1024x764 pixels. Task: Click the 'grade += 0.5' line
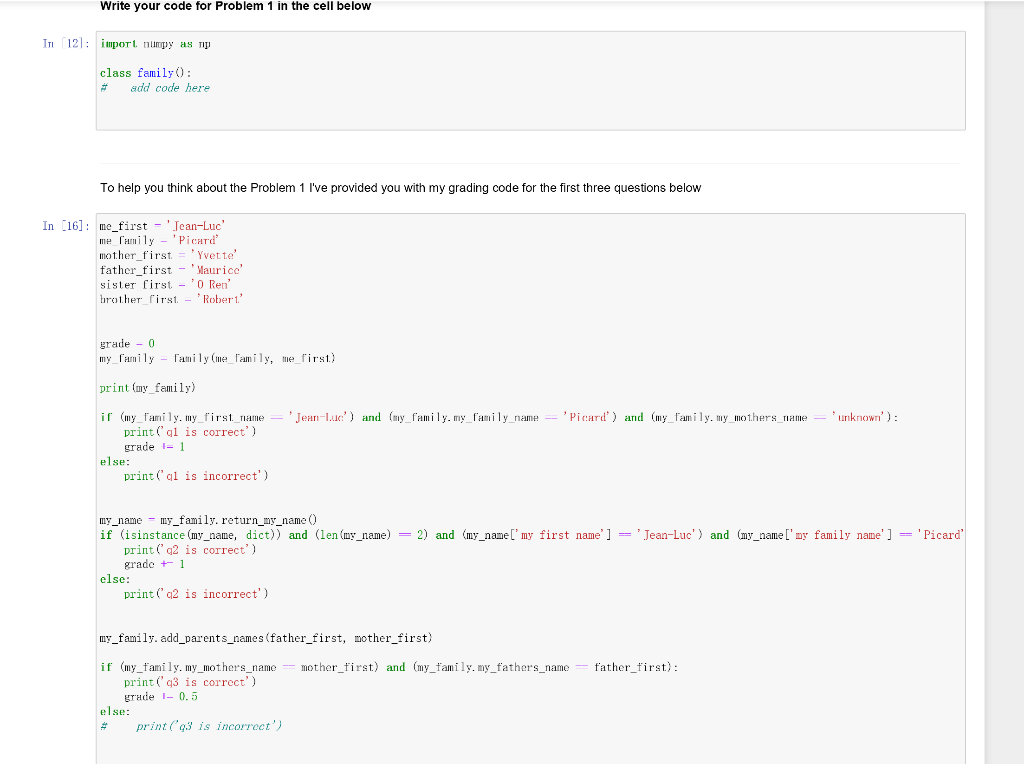pos(161,697)
